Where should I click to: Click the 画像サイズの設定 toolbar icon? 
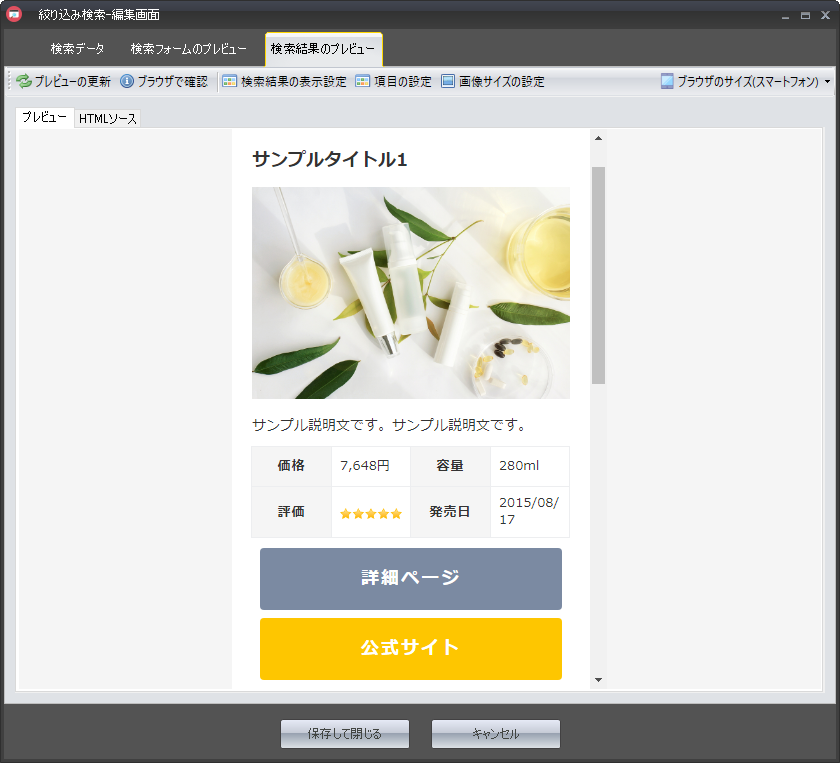pyautogui.click(x=448, y=82)
